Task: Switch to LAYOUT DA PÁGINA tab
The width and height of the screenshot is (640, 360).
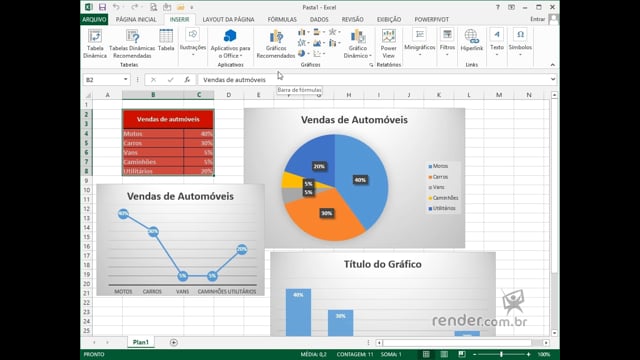Action: tap(228, 19)
